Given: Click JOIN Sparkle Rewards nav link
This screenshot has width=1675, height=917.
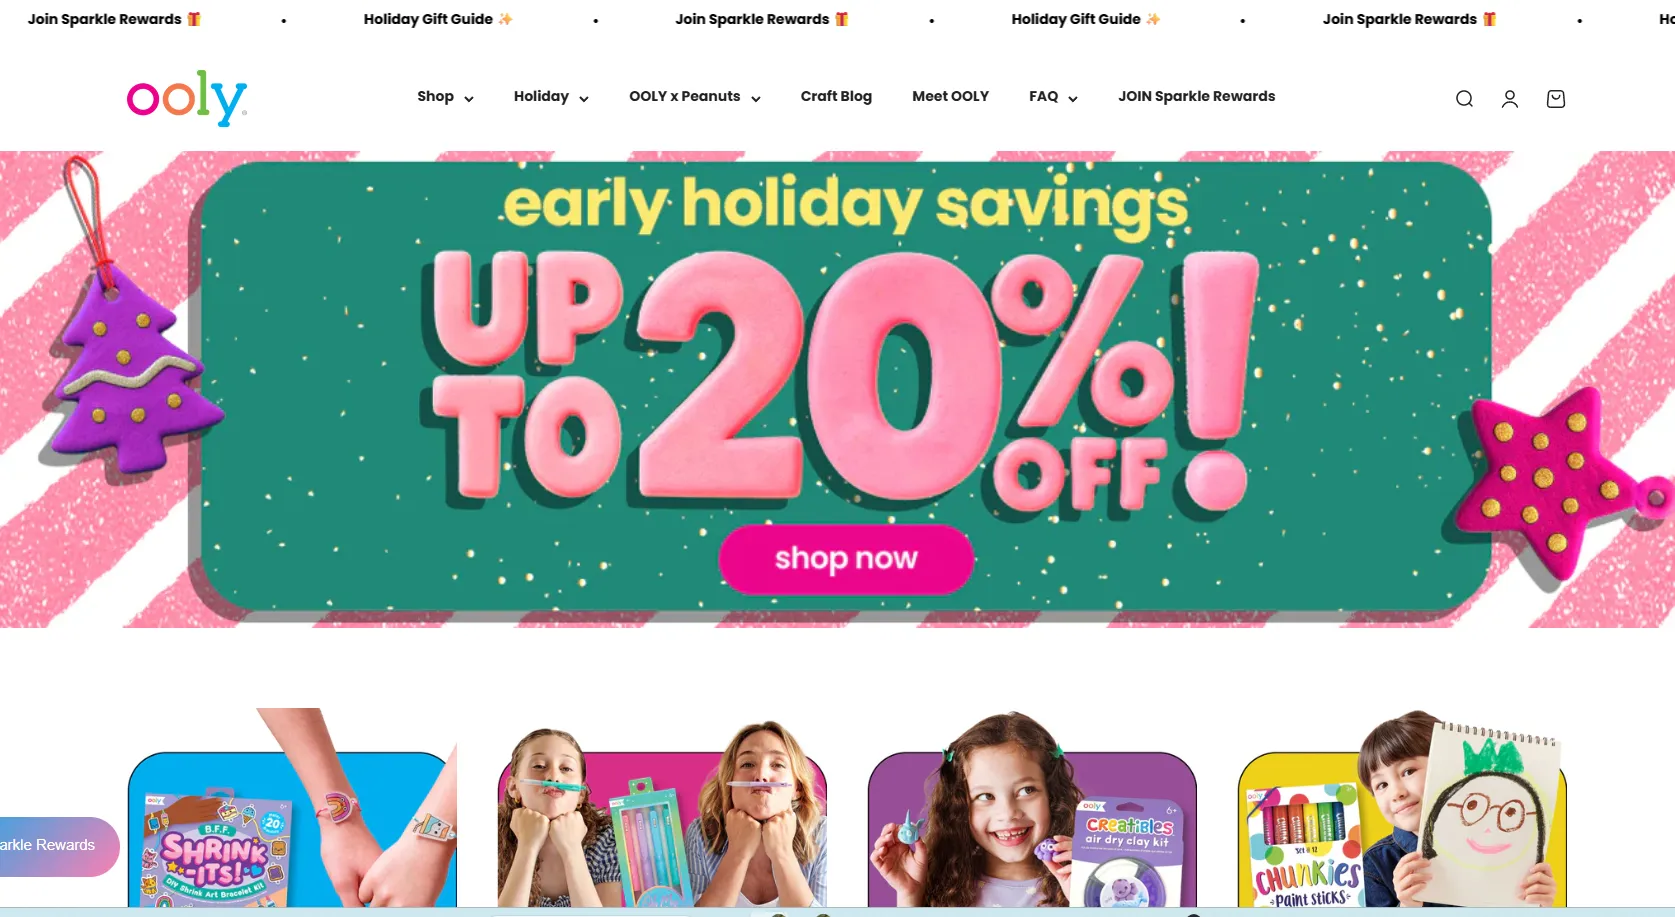Looking at the screenshot, I should coord(1196,97).
